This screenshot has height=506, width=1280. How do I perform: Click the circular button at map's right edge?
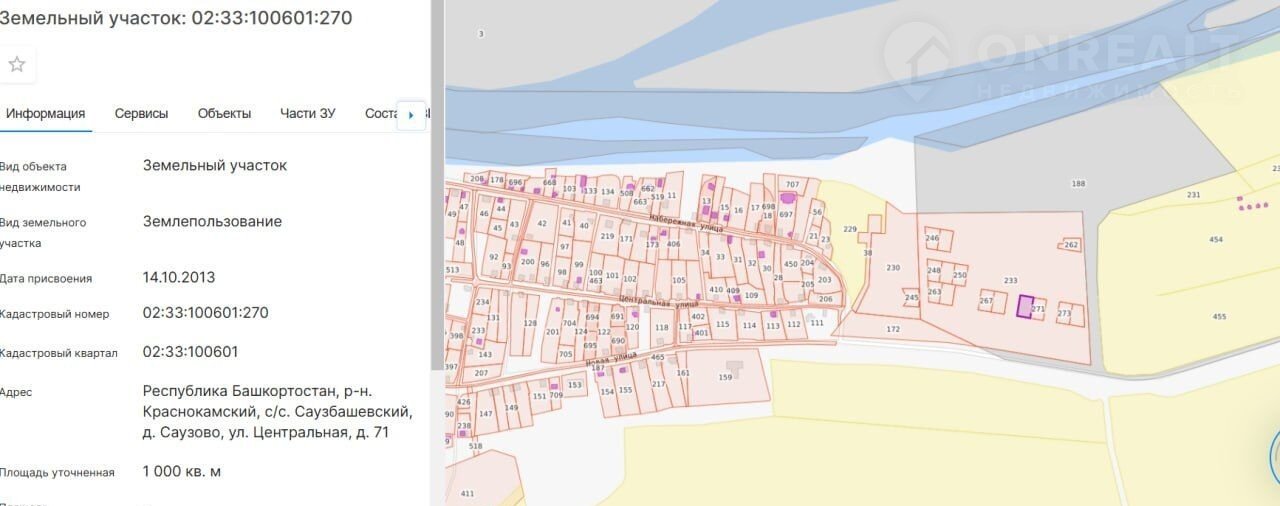(x=1275, y=455)
